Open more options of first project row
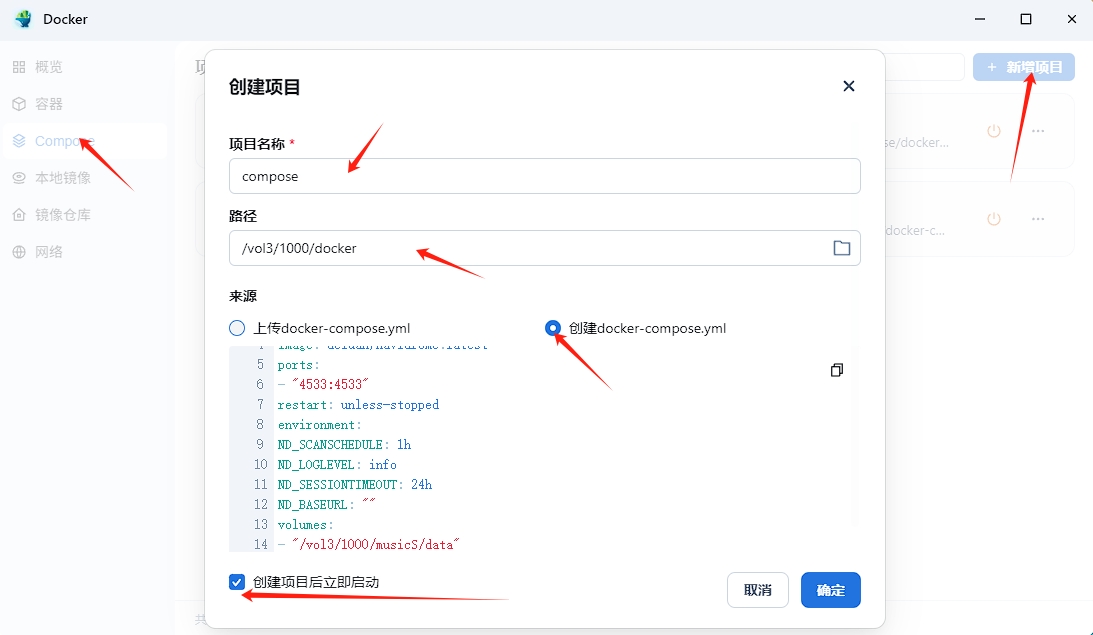The height and width of the screenshot is (635, 1093). (x=1038, y=131)
